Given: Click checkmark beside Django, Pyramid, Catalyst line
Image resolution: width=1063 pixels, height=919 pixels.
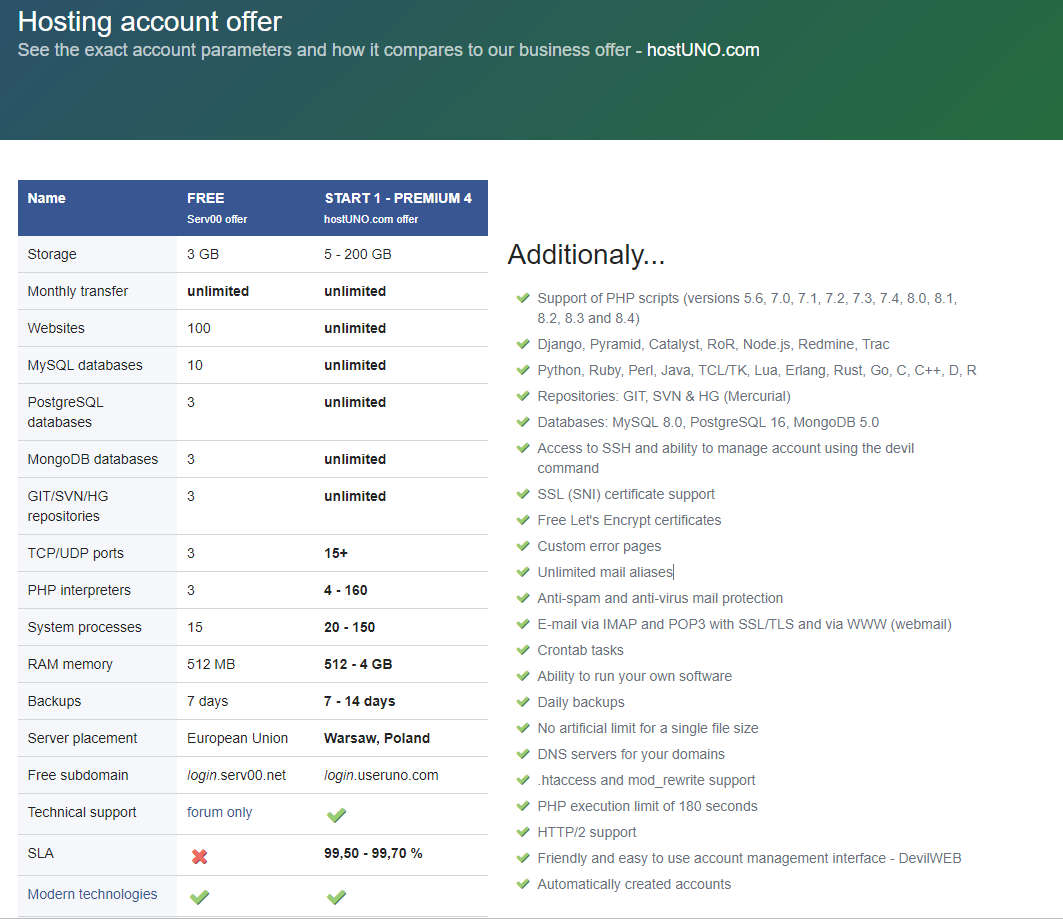Looking at the screenshot, I should click(523, 344).
